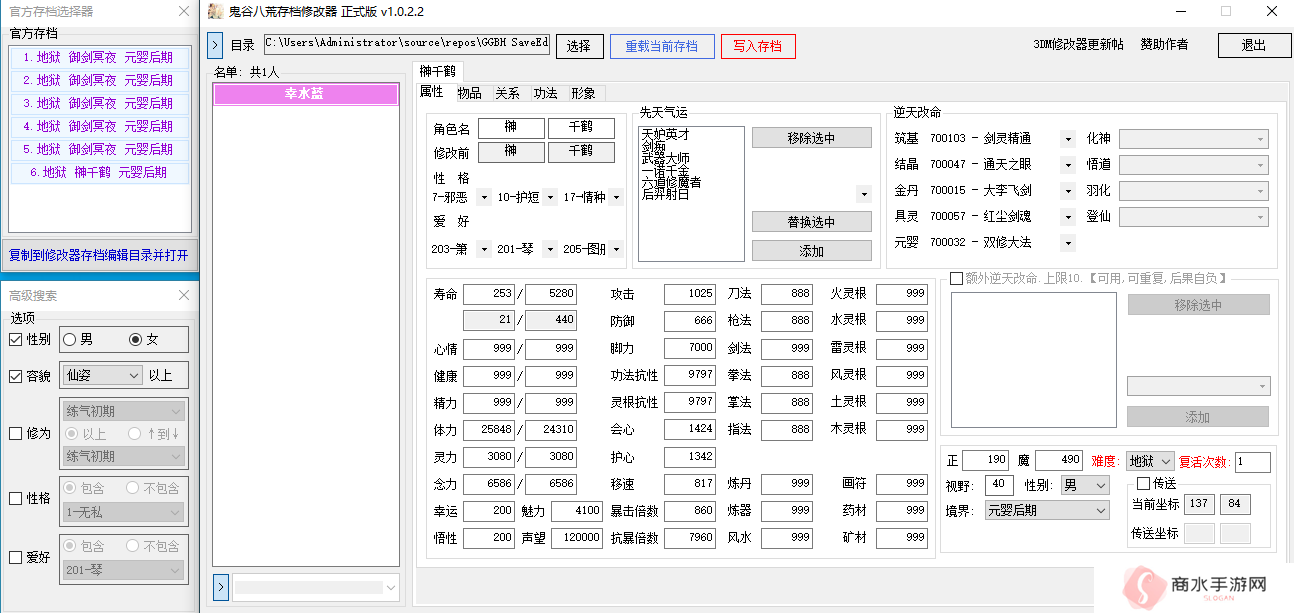Viewport: 1294px width, 613px height.
Task: Enable the 传送 checkbox
Action: click(x=1143, y=484)
